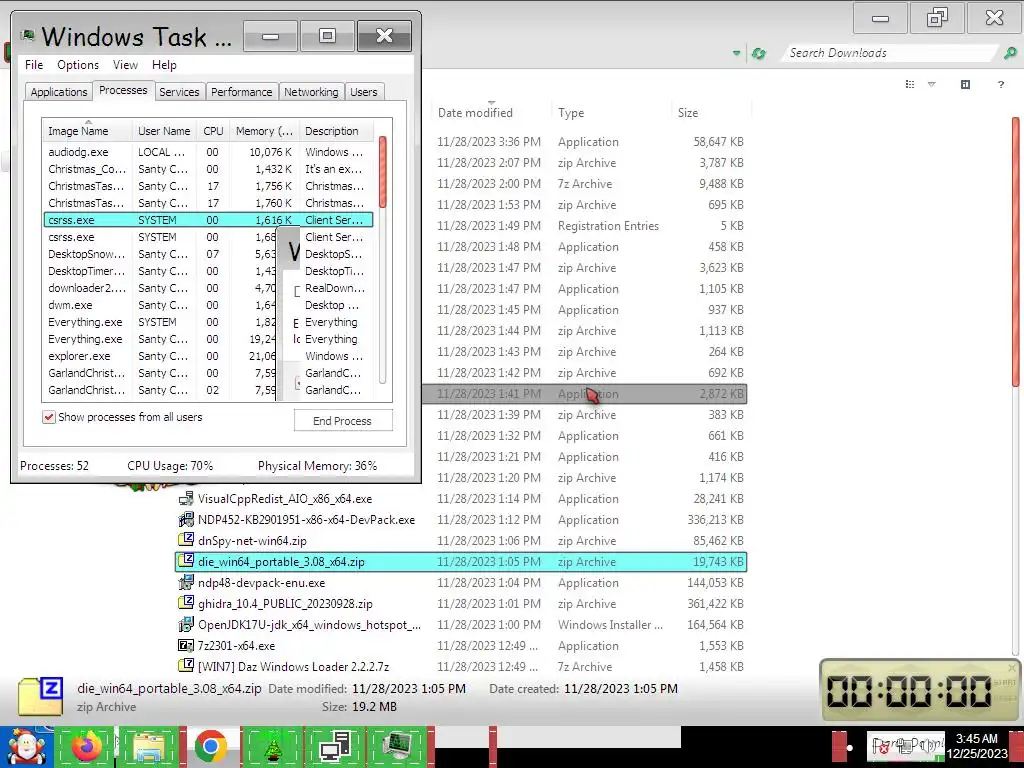
Task: Select NDP452-KB2901951 DevPack installer icon
Action: click(x=186, y=519)
